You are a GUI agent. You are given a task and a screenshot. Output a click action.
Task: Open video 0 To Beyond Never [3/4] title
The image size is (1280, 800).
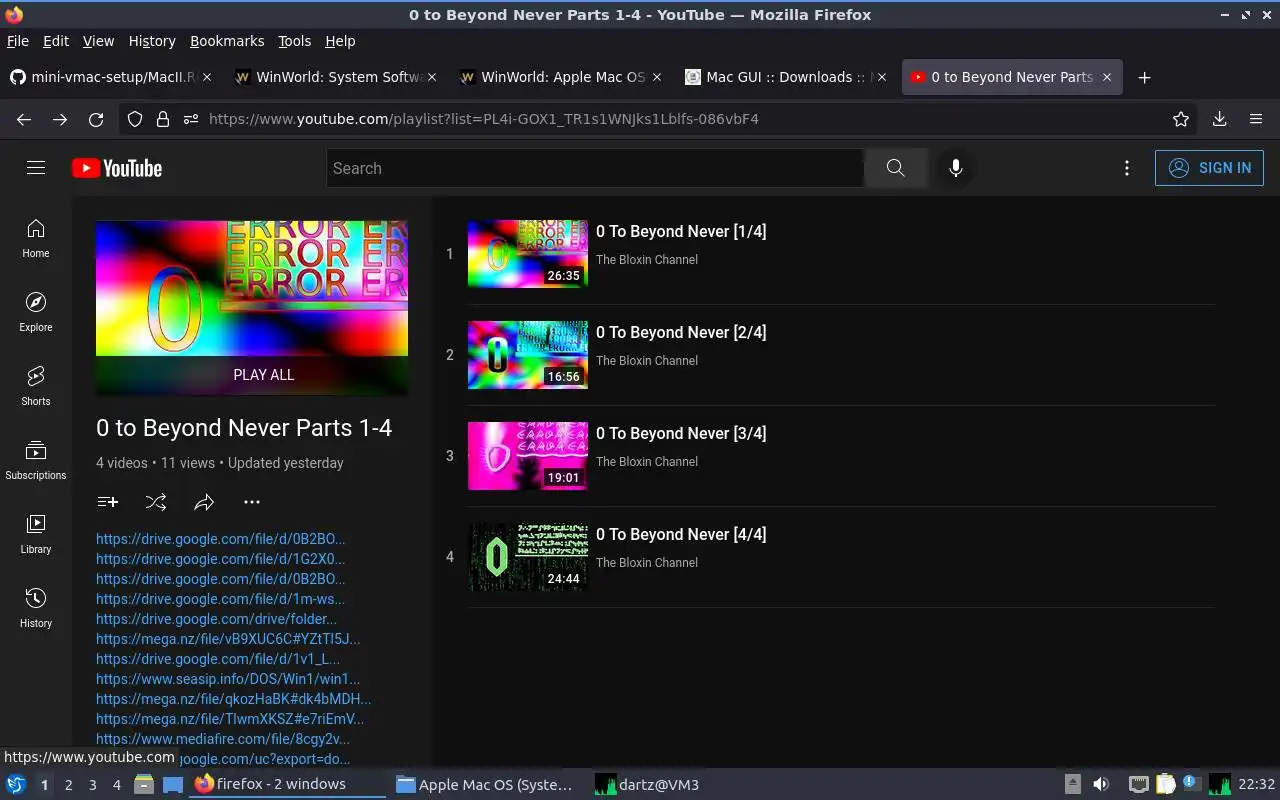(681, 433)
